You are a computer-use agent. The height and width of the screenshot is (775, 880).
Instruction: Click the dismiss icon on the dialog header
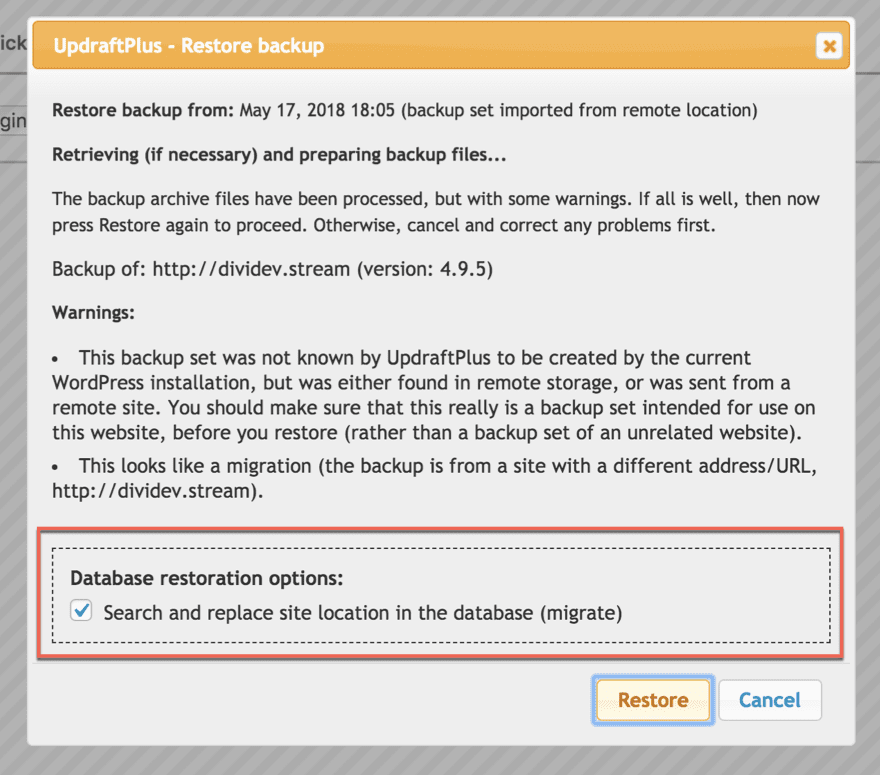829,46
